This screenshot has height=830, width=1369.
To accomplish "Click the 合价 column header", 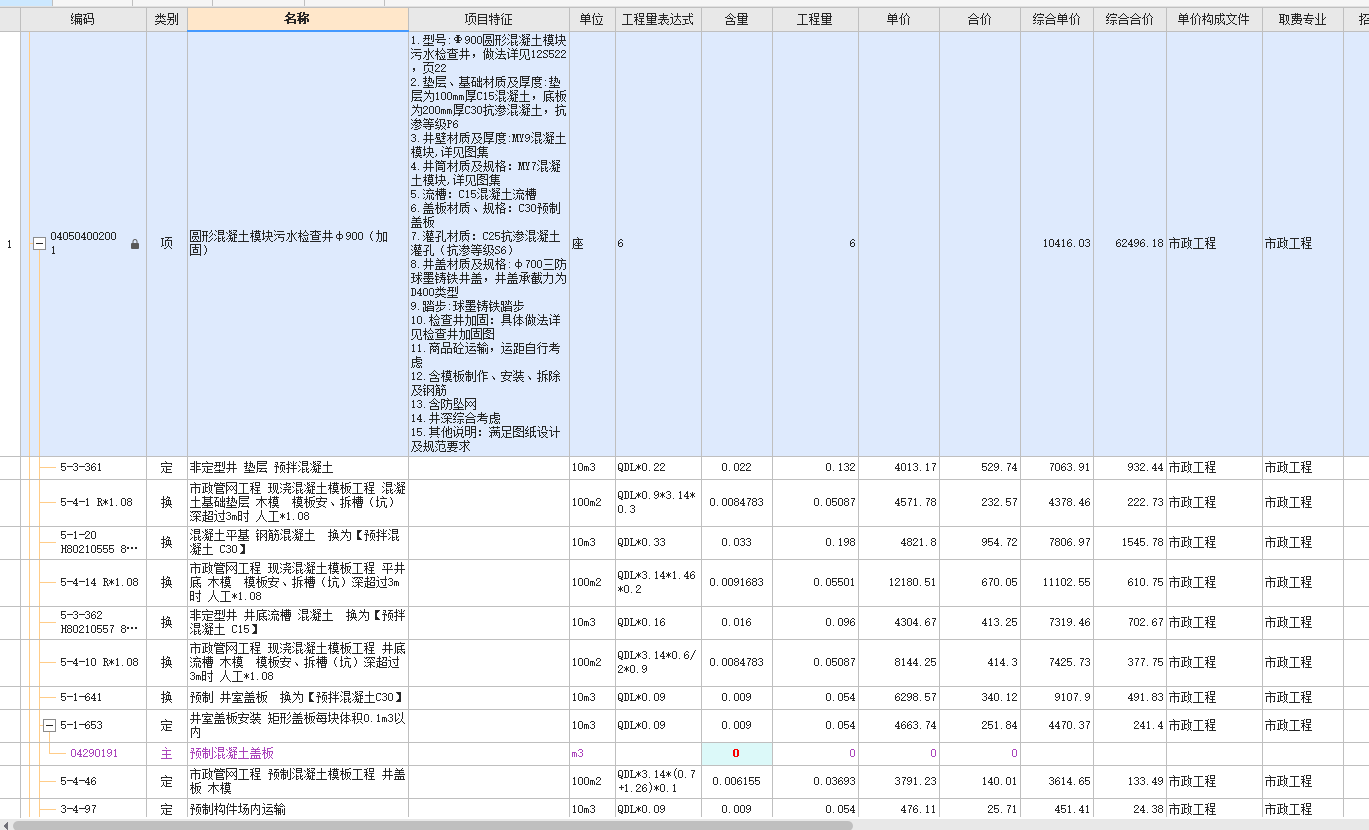I will (980, 20).
